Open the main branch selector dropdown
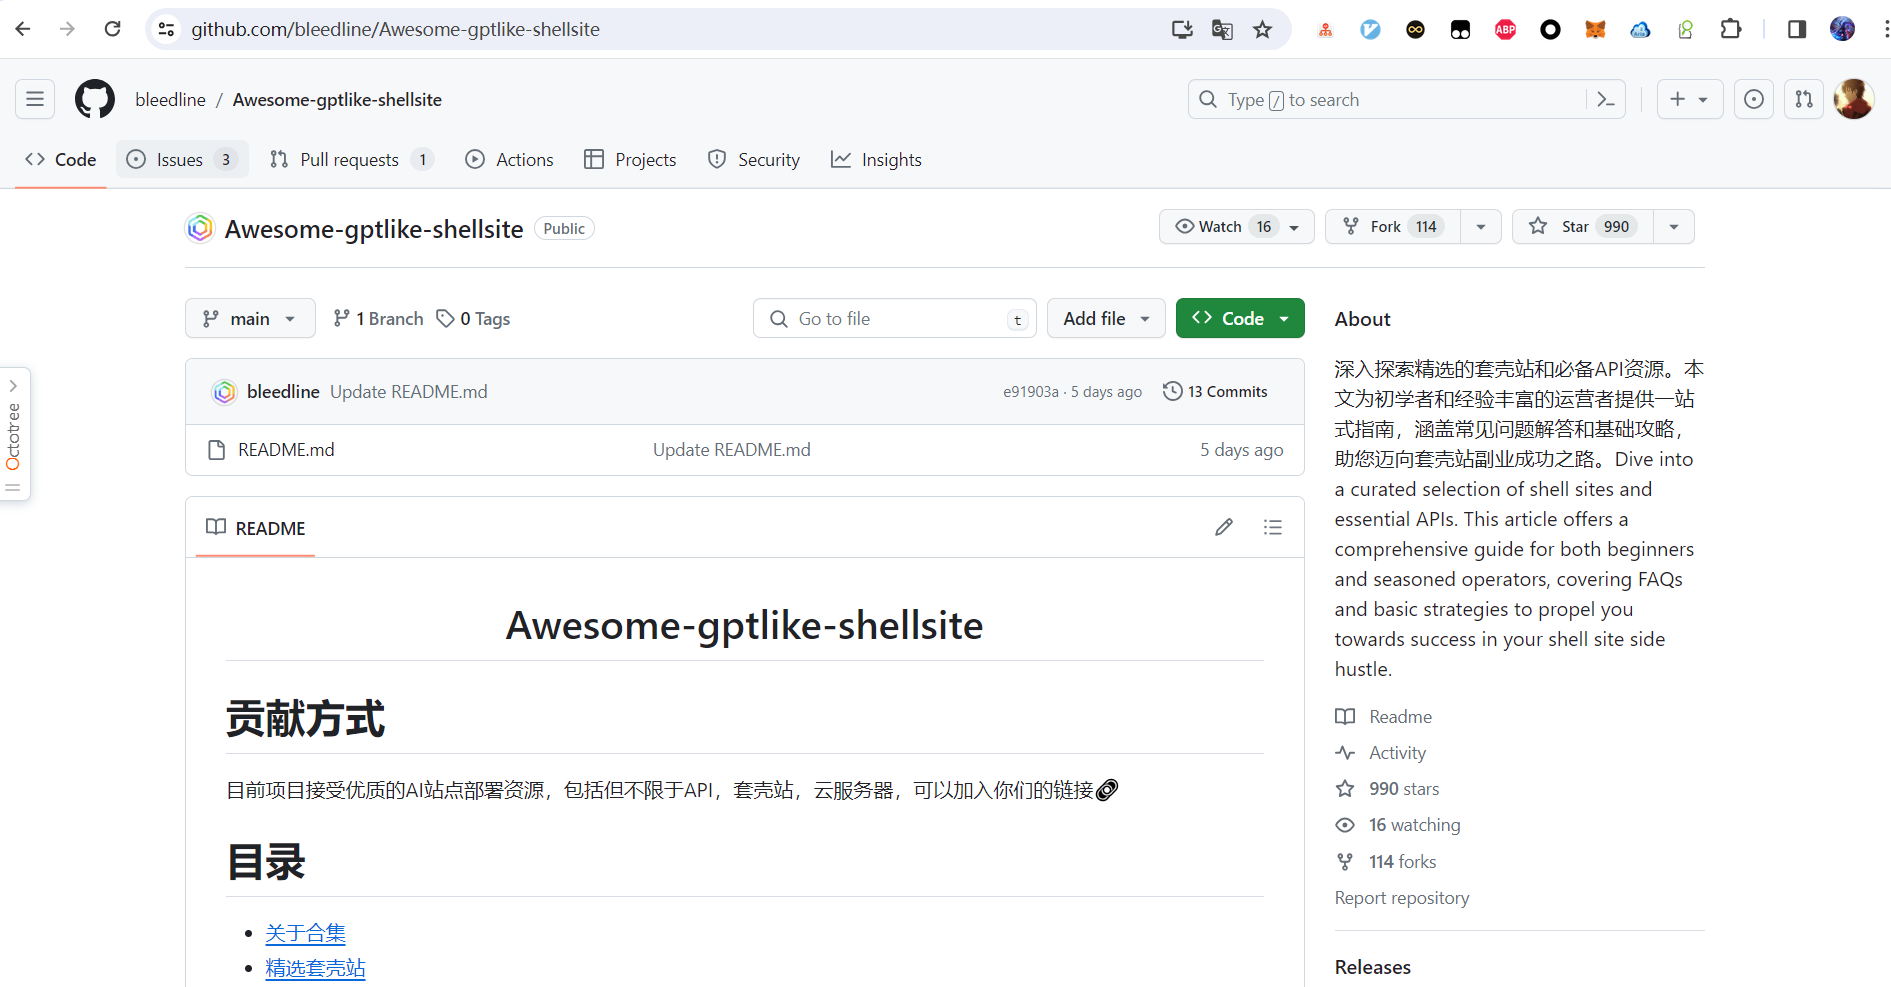The image size is (1891, 987). click(x=250, y=318)
